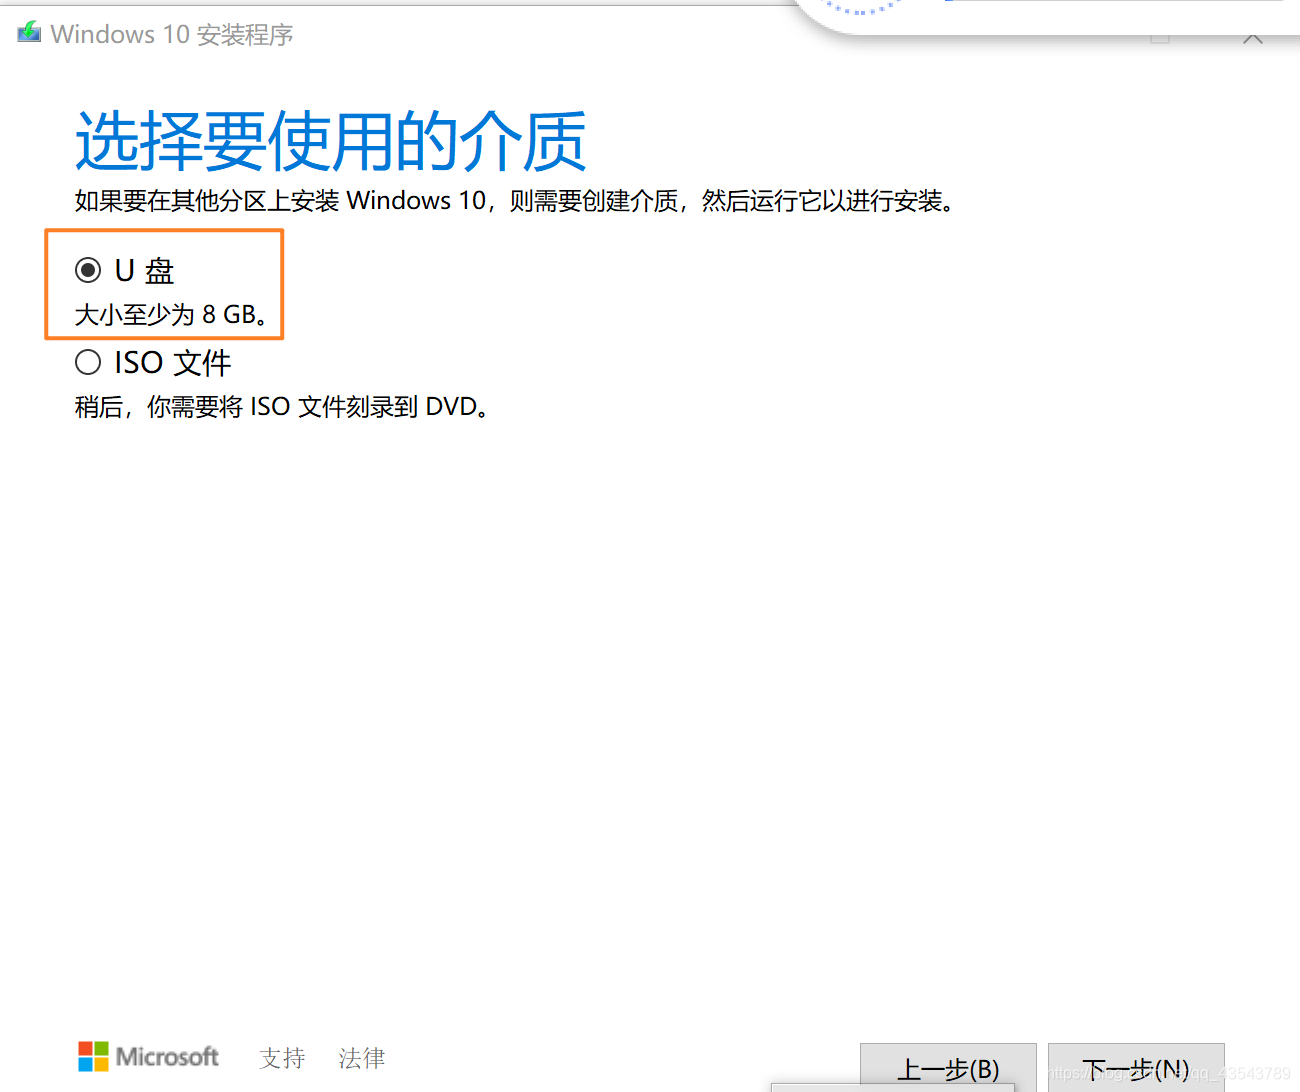Click the text 稍后，你需要将 ISO 文件刻录到 DVD。
Screen dimensions: 1300x1092
pyautogui.click(x=282, y=407)
